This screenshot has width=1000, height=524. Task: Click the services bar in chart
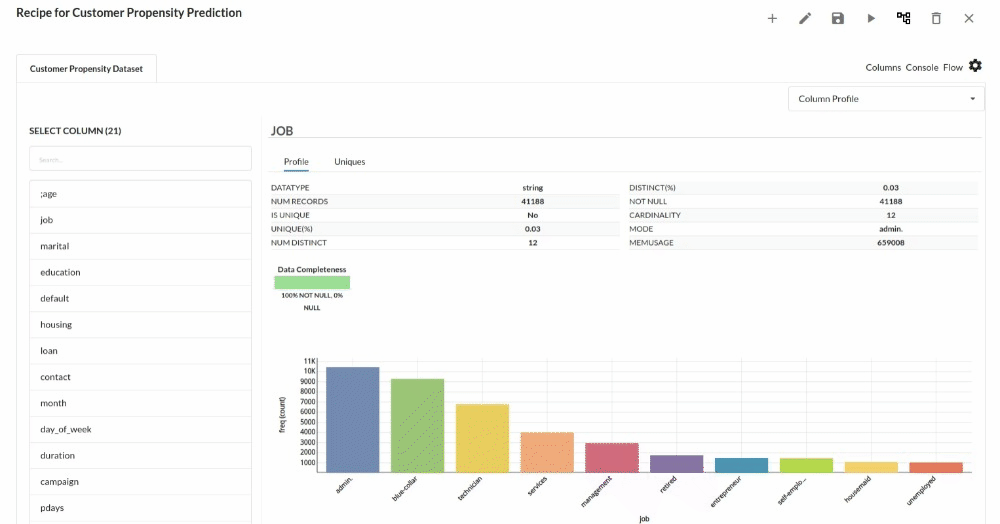pyautogui.click(x=547, y=452)
